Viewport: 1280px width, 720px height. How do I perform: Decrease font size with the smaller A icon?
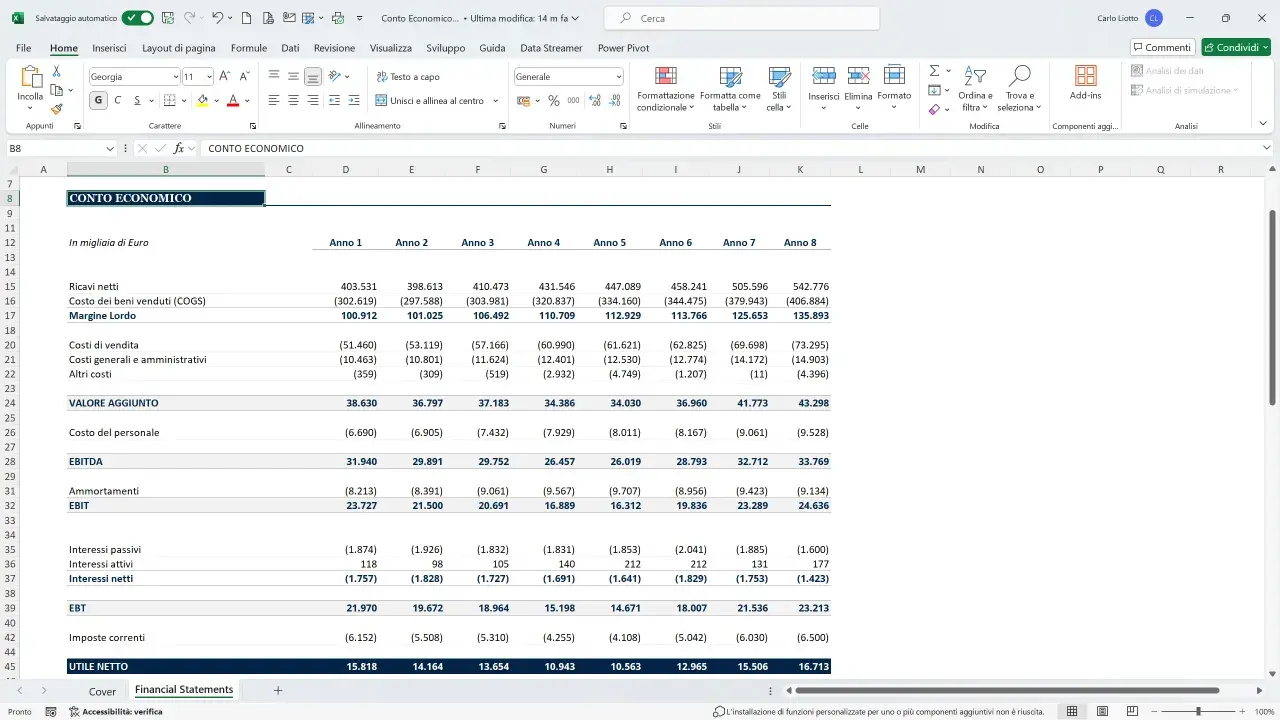(x=244, y=76)
